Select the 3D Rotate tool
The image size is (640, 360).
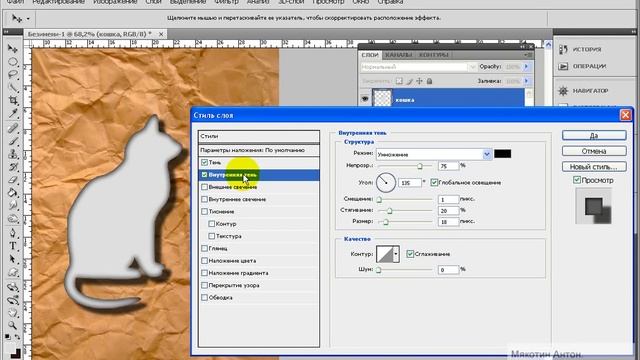coord(13,287)
